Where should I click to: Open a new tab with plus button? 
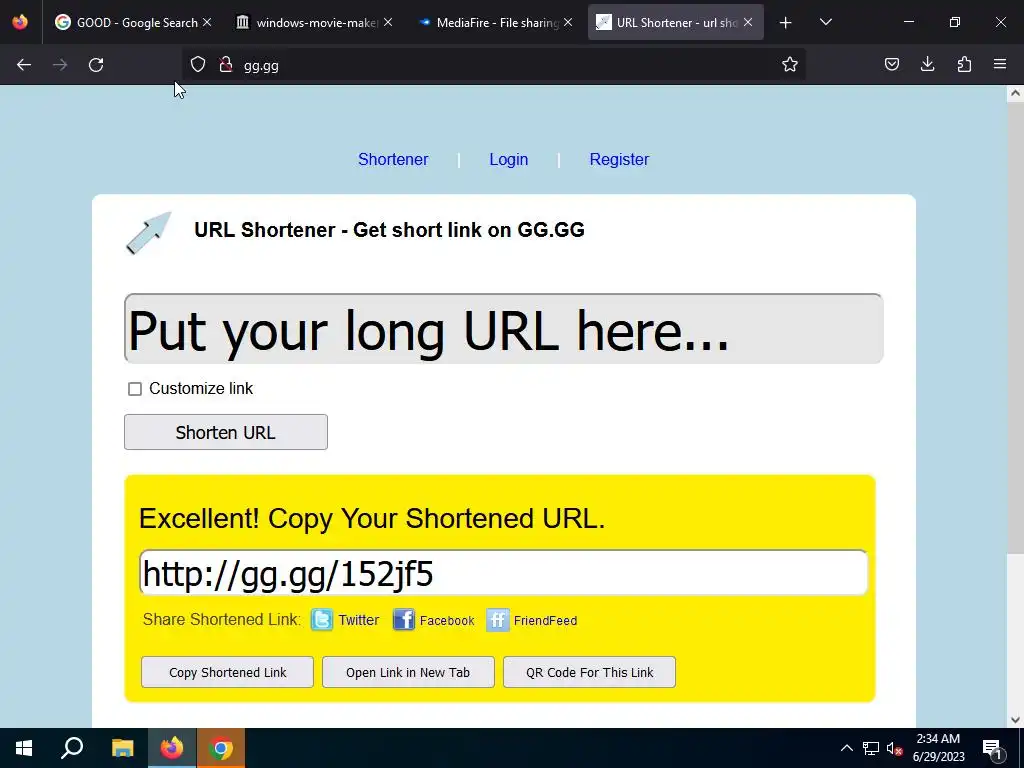(785, 23)
